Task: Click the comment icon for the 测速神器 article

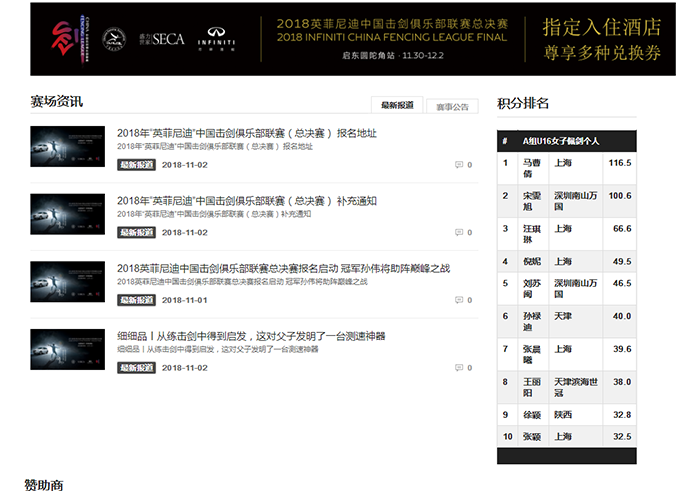Action: (x=459, y=368)
